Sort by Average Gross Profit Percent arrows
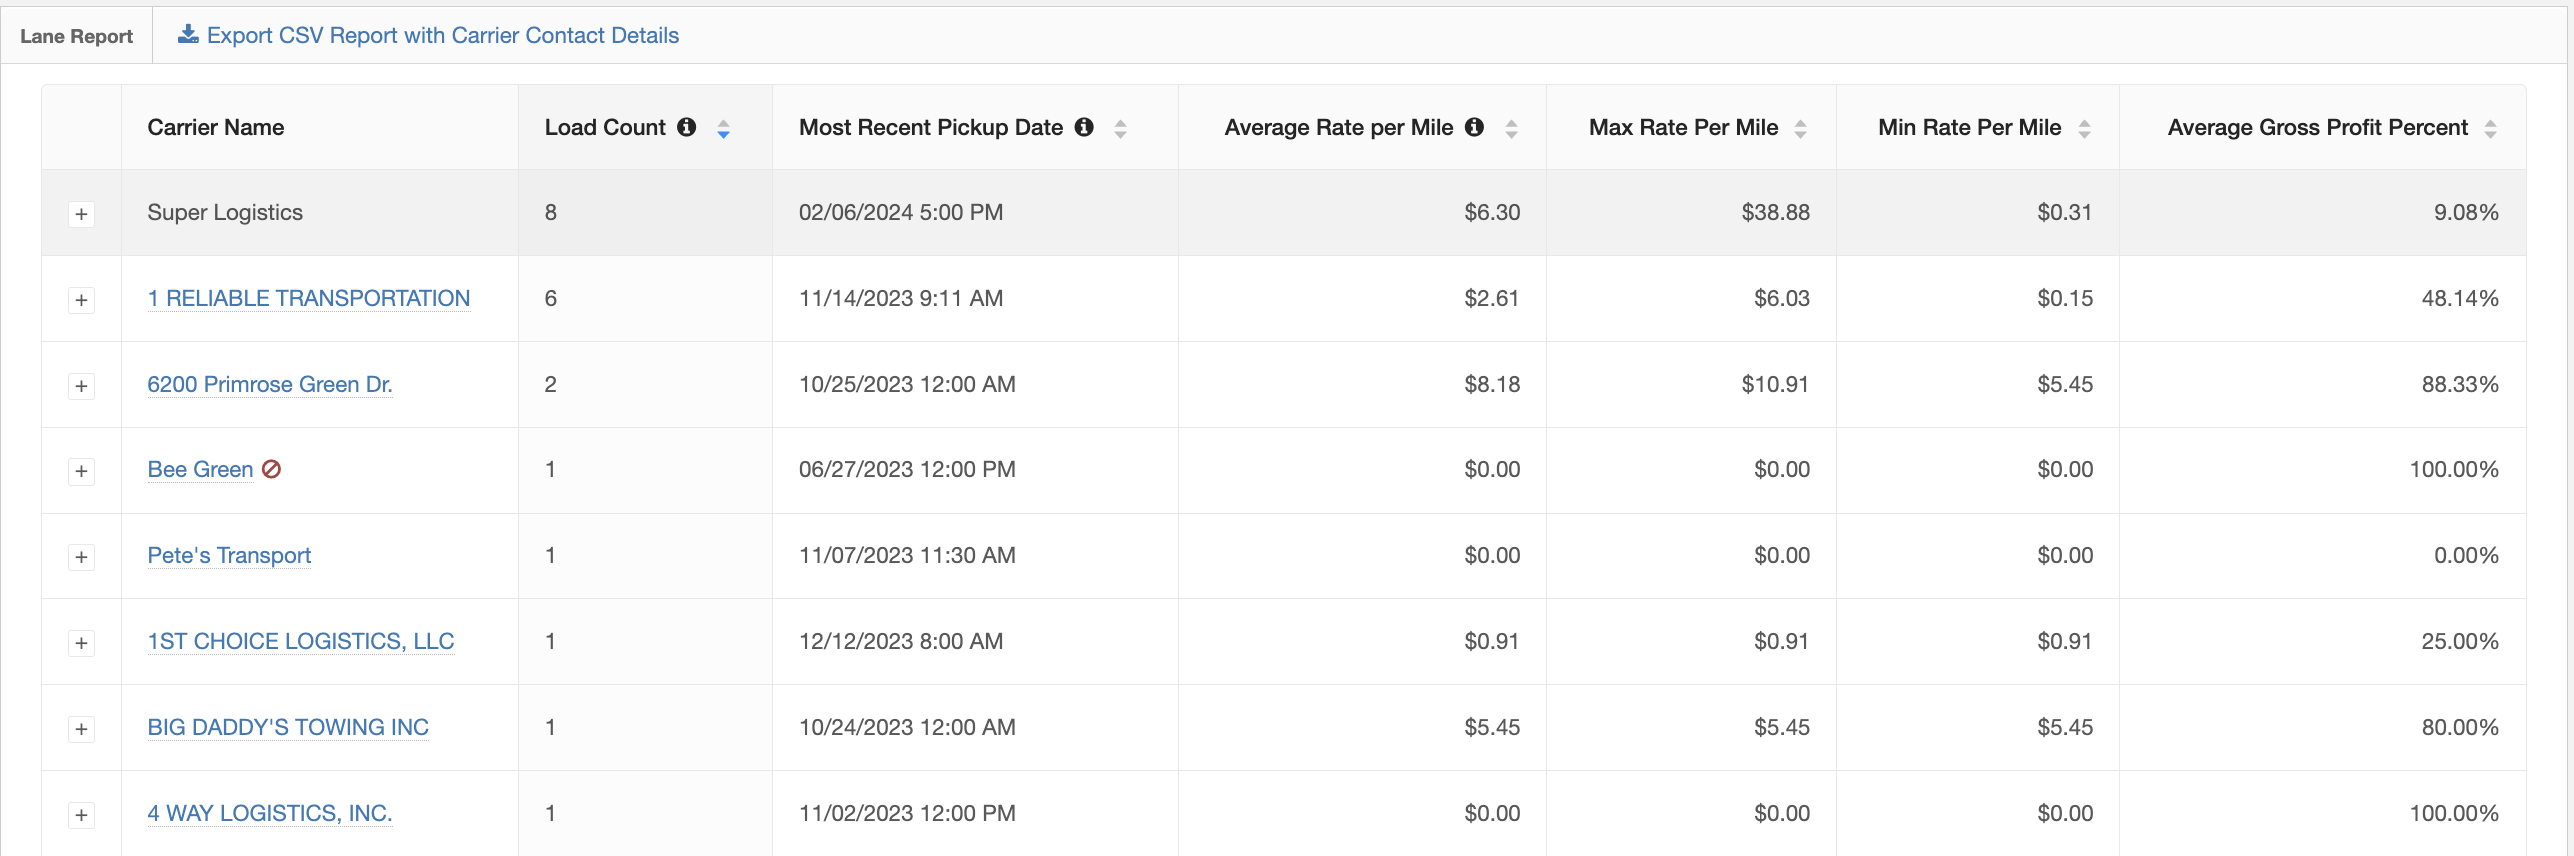2574x856 pixels. coord(2490,129)
